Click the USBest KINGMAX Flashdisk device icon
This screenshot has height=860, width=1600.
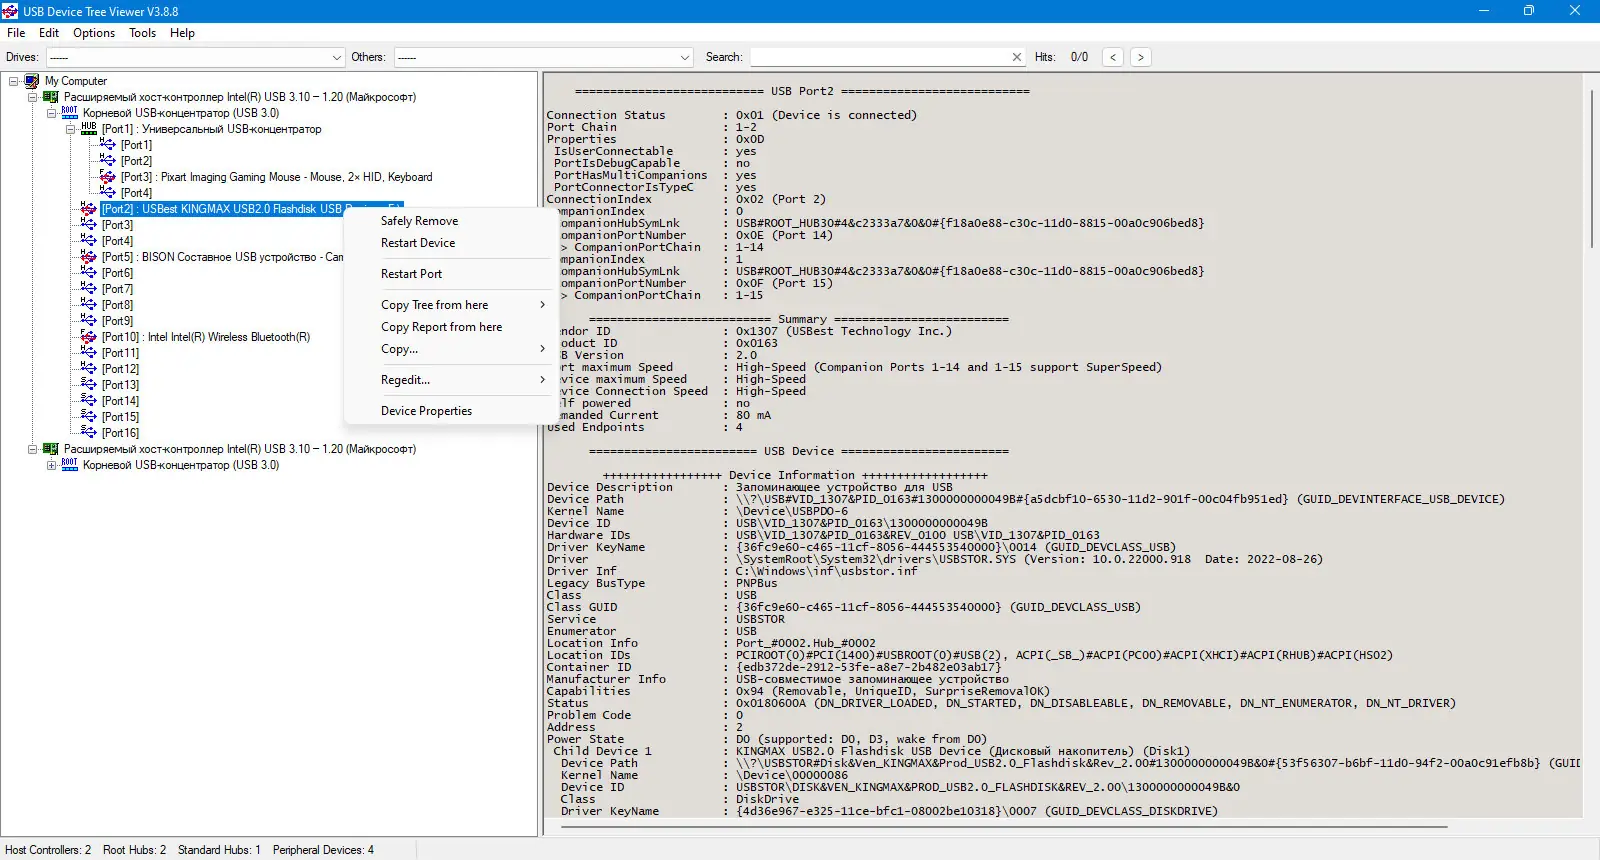(89, 209)
